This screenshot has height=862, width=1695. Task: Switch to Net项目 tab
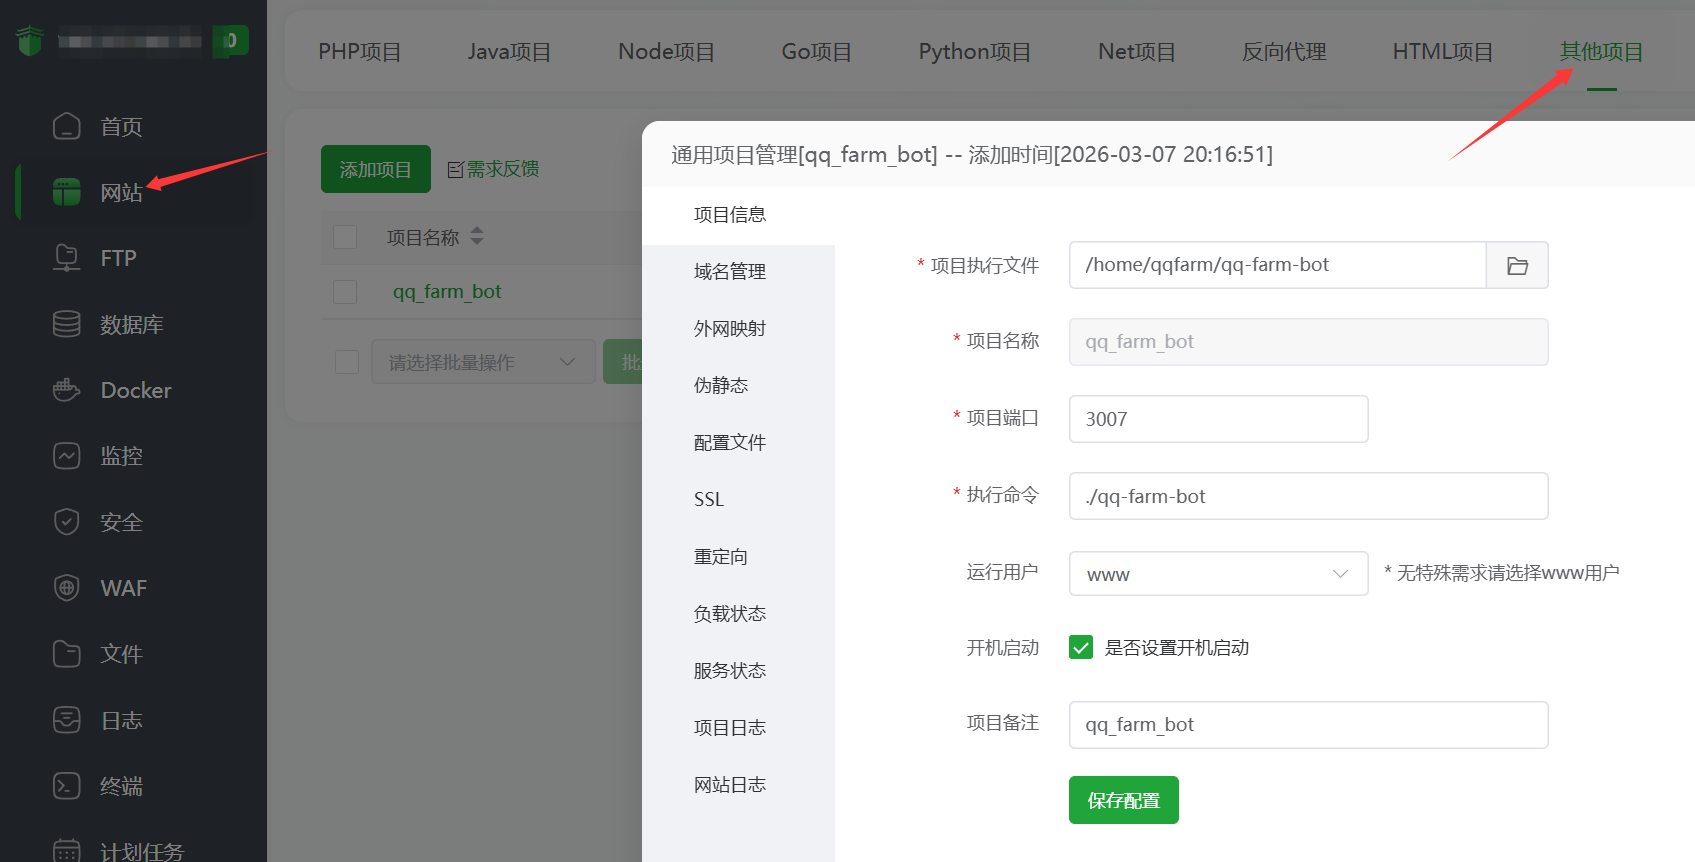pyautogui.click(x=1136, y=52)
